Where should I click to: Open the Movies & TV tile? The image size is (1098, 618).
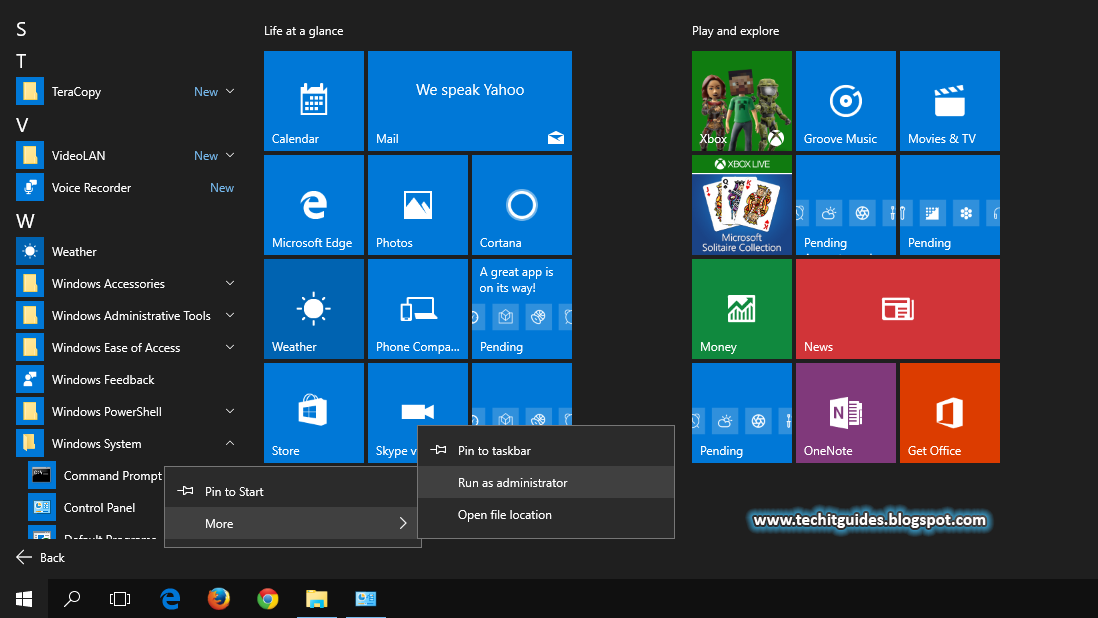point(949,100)
